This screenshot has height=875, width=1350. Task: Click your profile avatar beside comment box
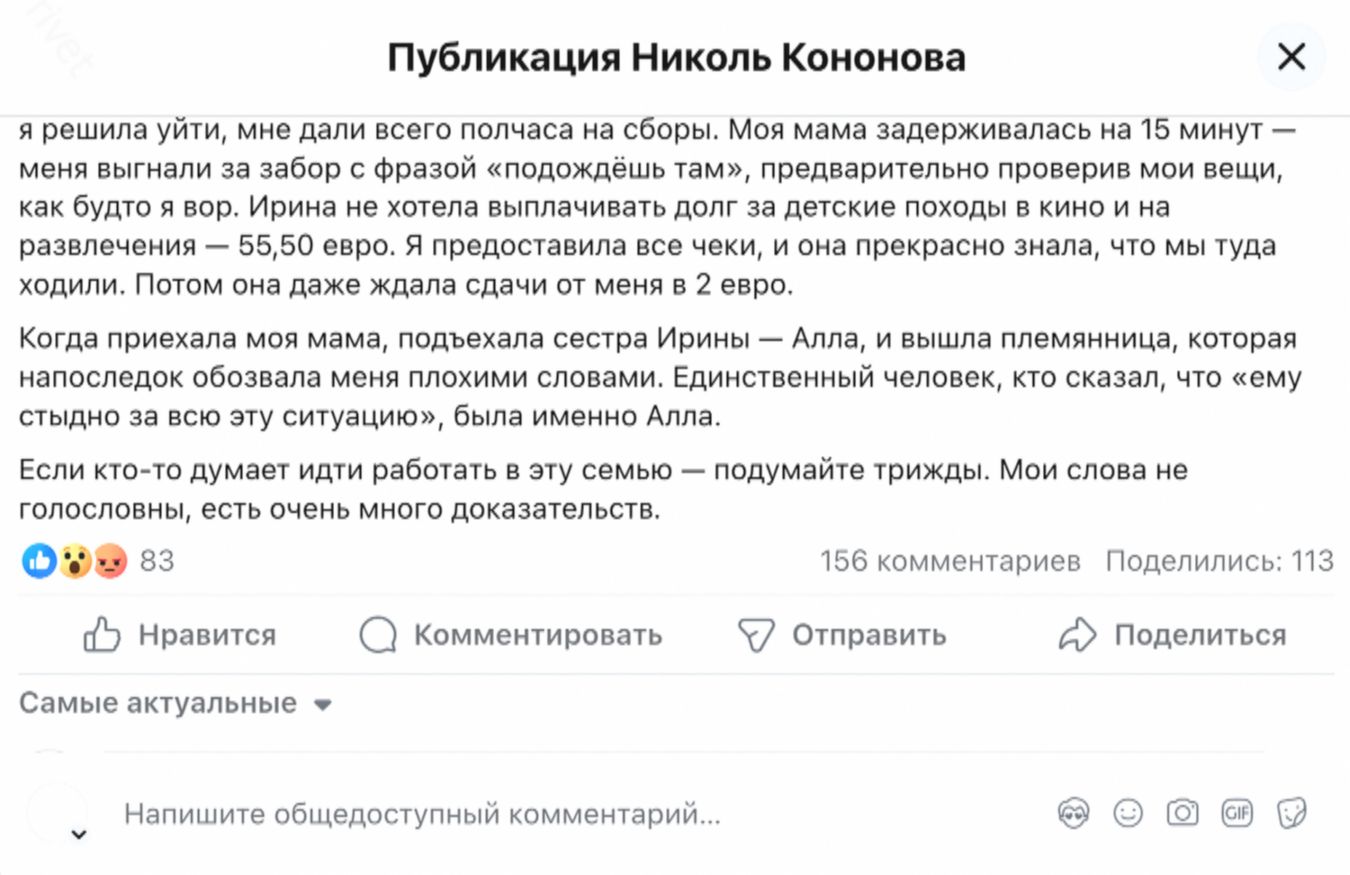55,812
